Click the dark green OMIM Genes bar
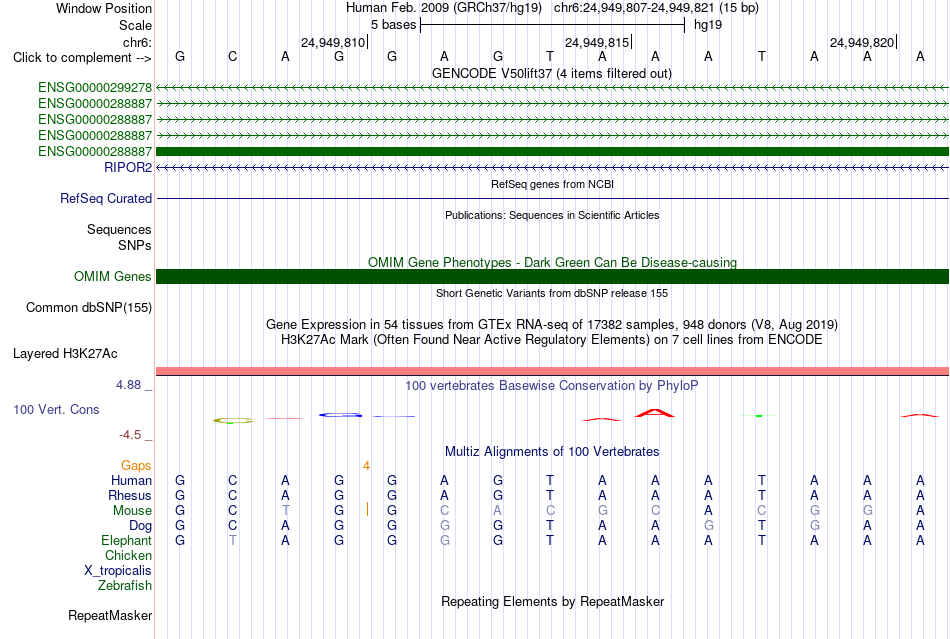Image resolution: width=950 pixels, height=639 pixels. point(552,277)
